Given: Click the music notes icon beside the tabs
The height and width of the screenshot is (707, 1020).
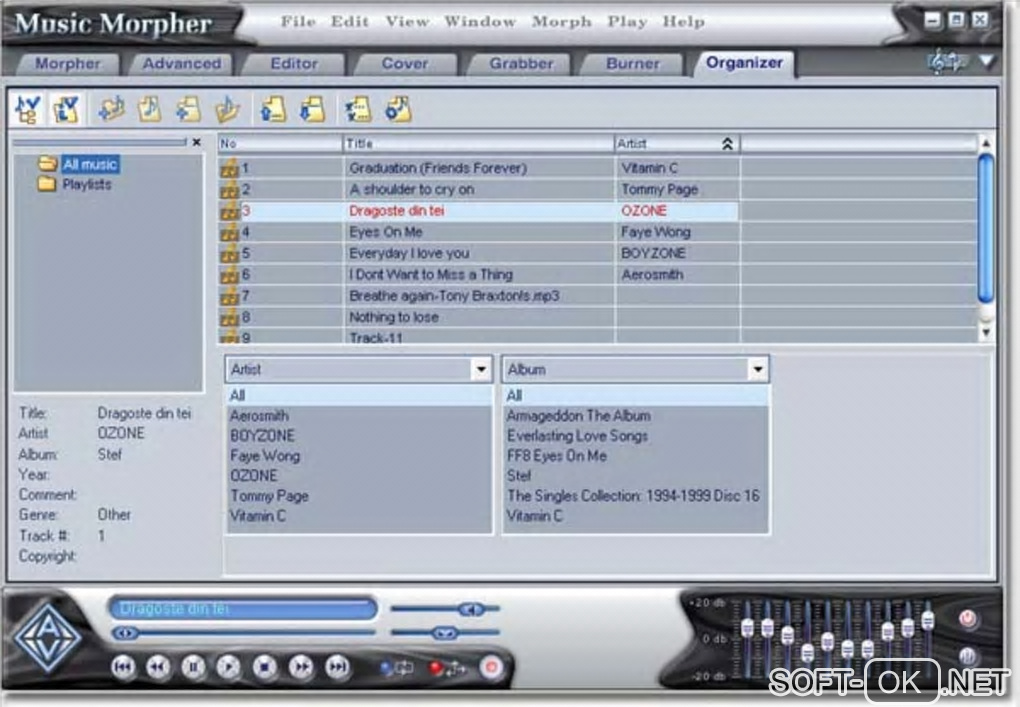Looking at the screenshot, I should point(945,62).
